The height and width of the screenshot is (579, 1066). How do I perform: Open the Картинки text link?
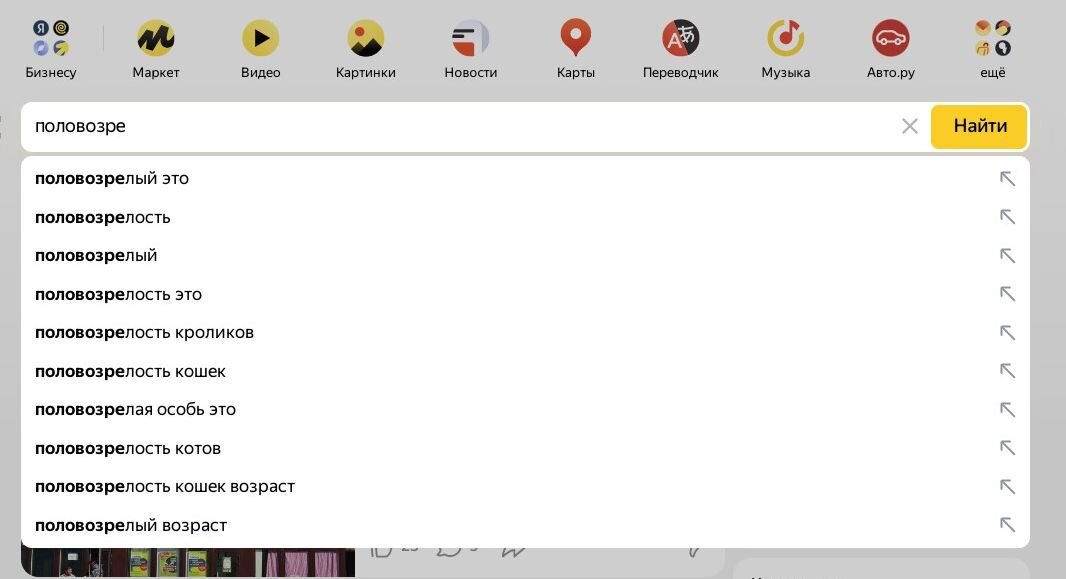[366, 73]
